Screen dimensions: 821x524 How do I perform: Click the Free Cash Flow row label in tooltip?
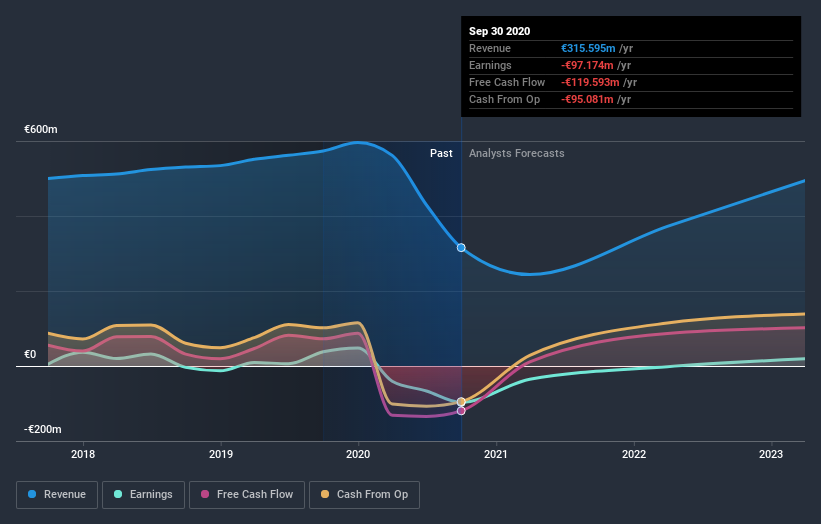[x=507, y=82]
